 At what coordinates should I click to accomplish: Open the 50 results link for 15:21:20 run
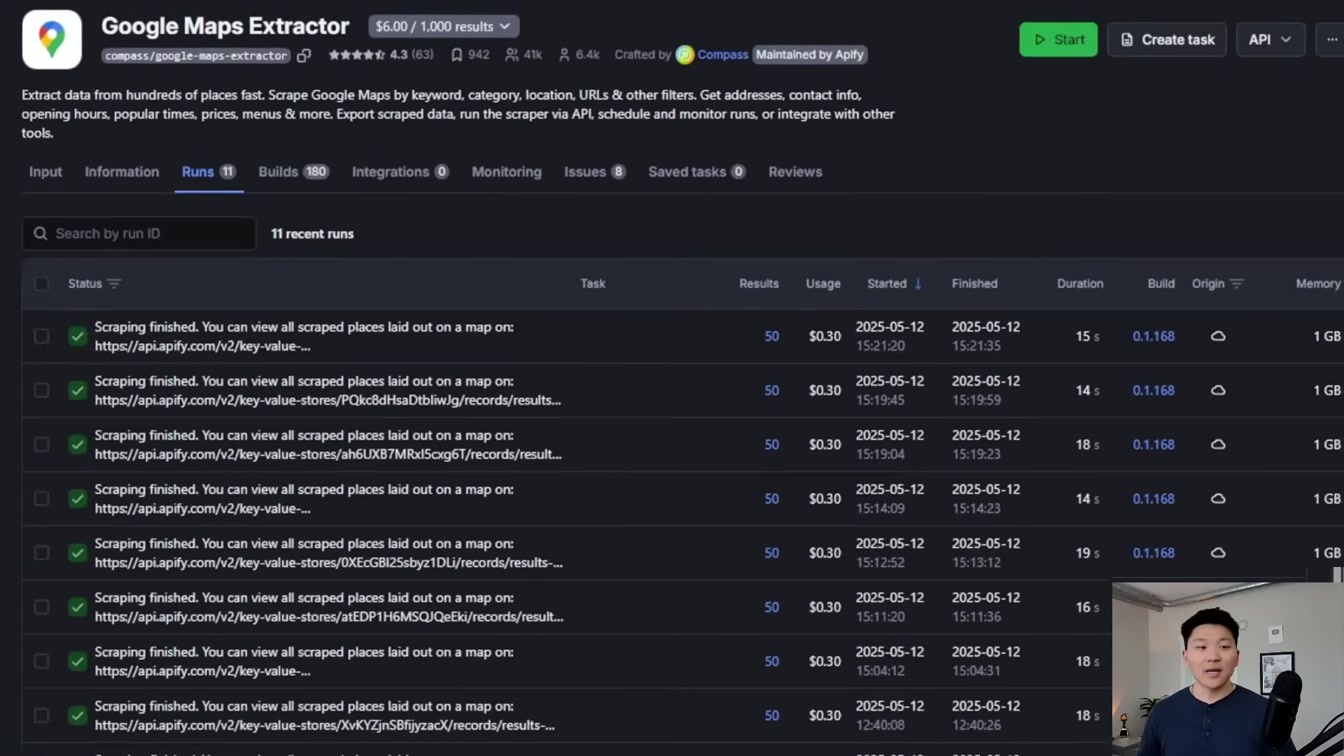point(772,336)
